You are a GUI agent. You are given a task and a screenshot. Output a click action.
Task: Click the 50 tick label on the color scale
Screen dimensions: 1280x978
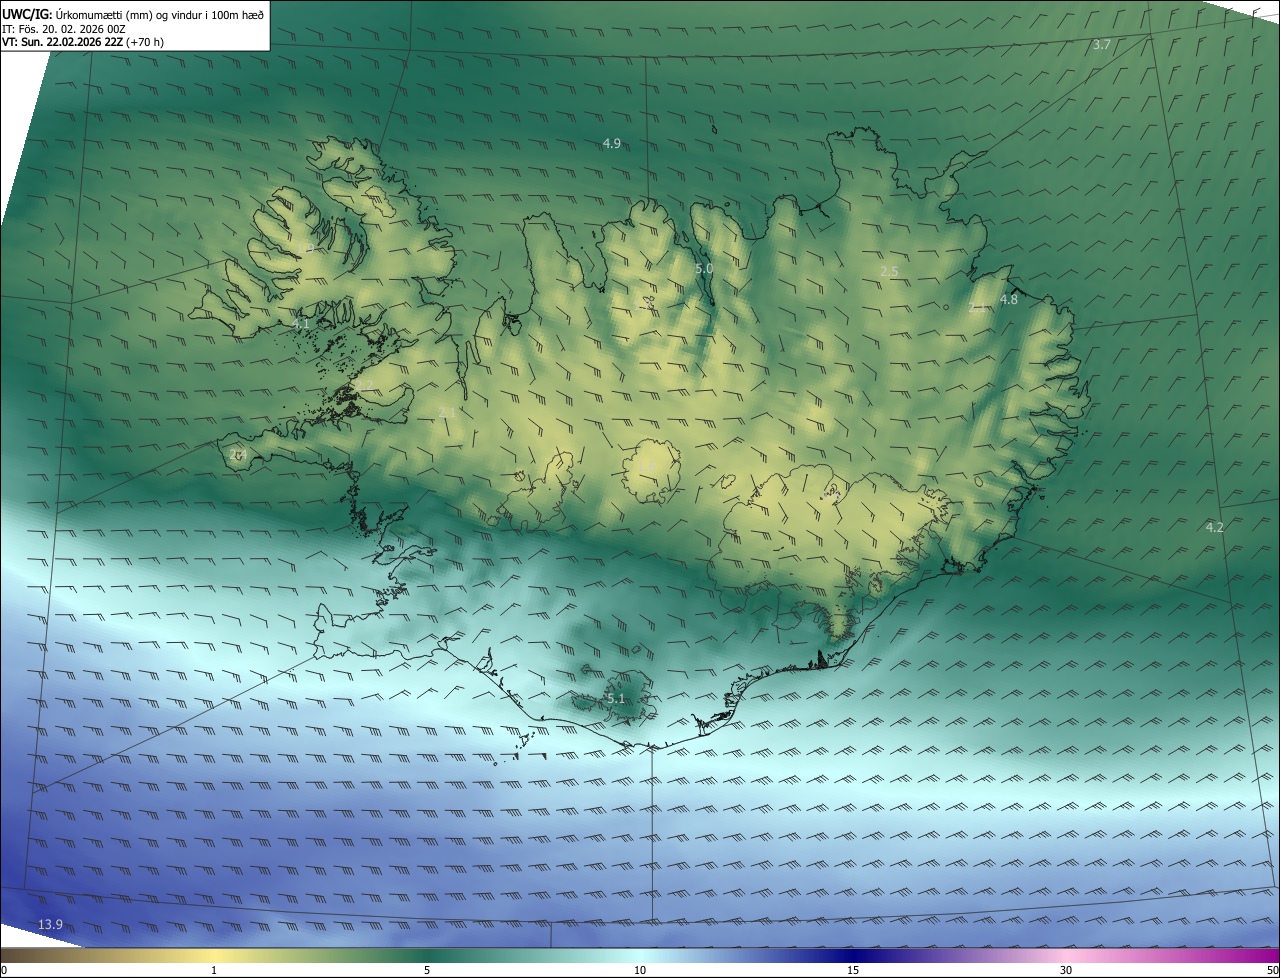point(1272,970)
